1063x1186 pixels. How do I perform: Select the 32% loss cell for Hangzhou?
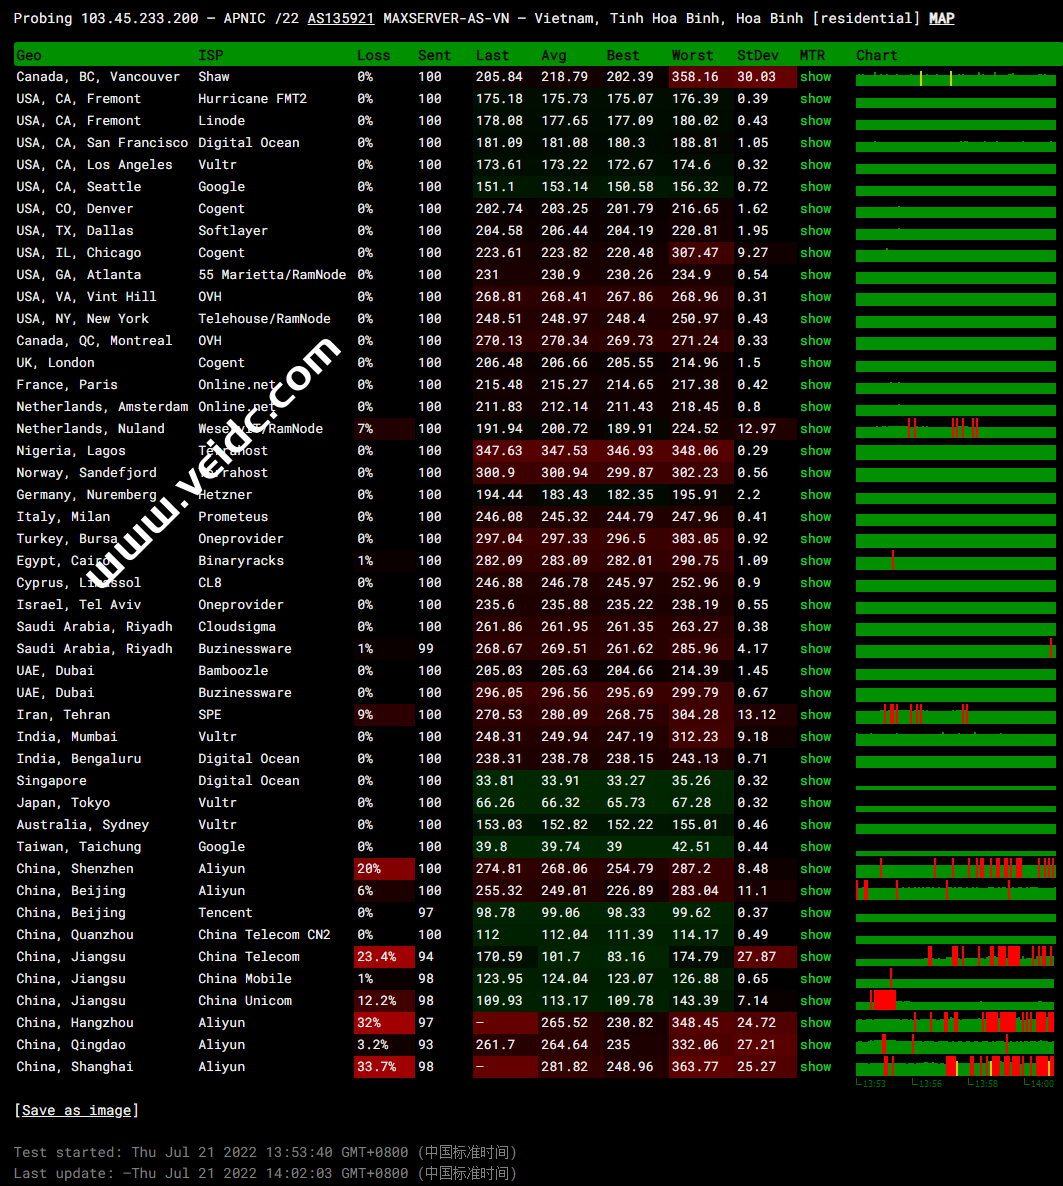click(x=384, y=1023)
